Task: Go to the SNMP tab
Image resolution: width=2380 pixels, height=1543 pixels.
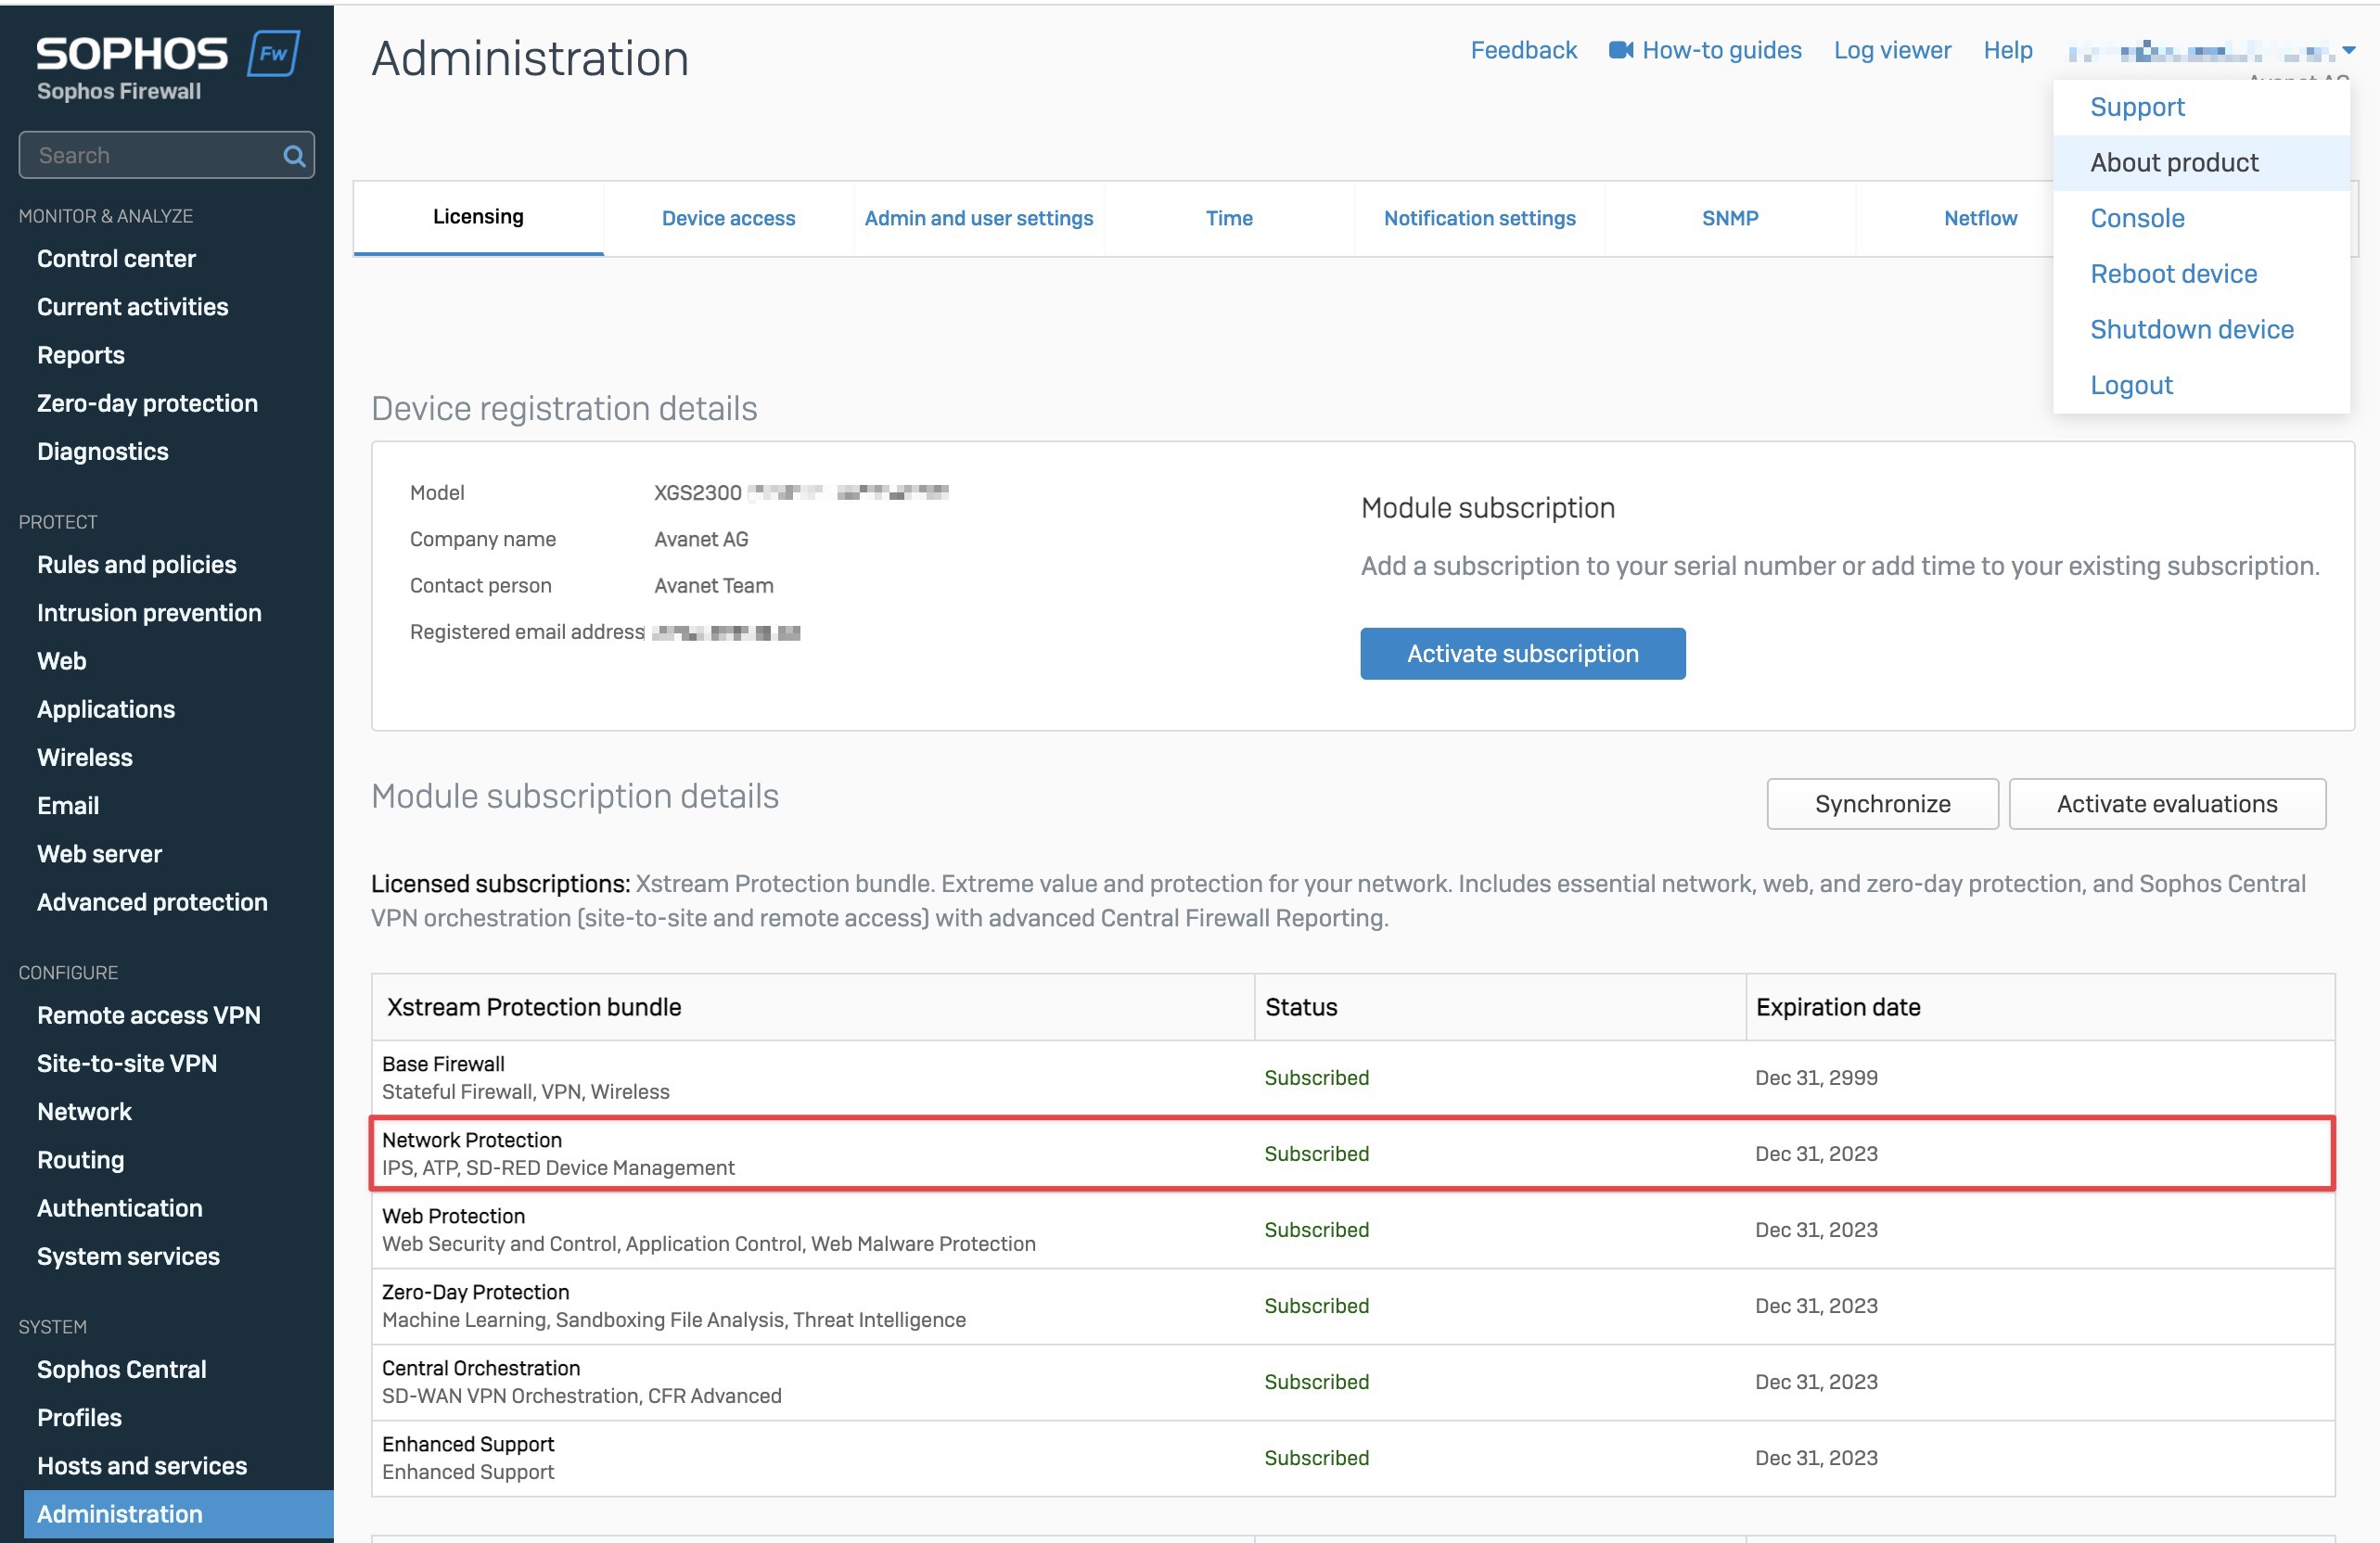Action: tap(1729, 218)
